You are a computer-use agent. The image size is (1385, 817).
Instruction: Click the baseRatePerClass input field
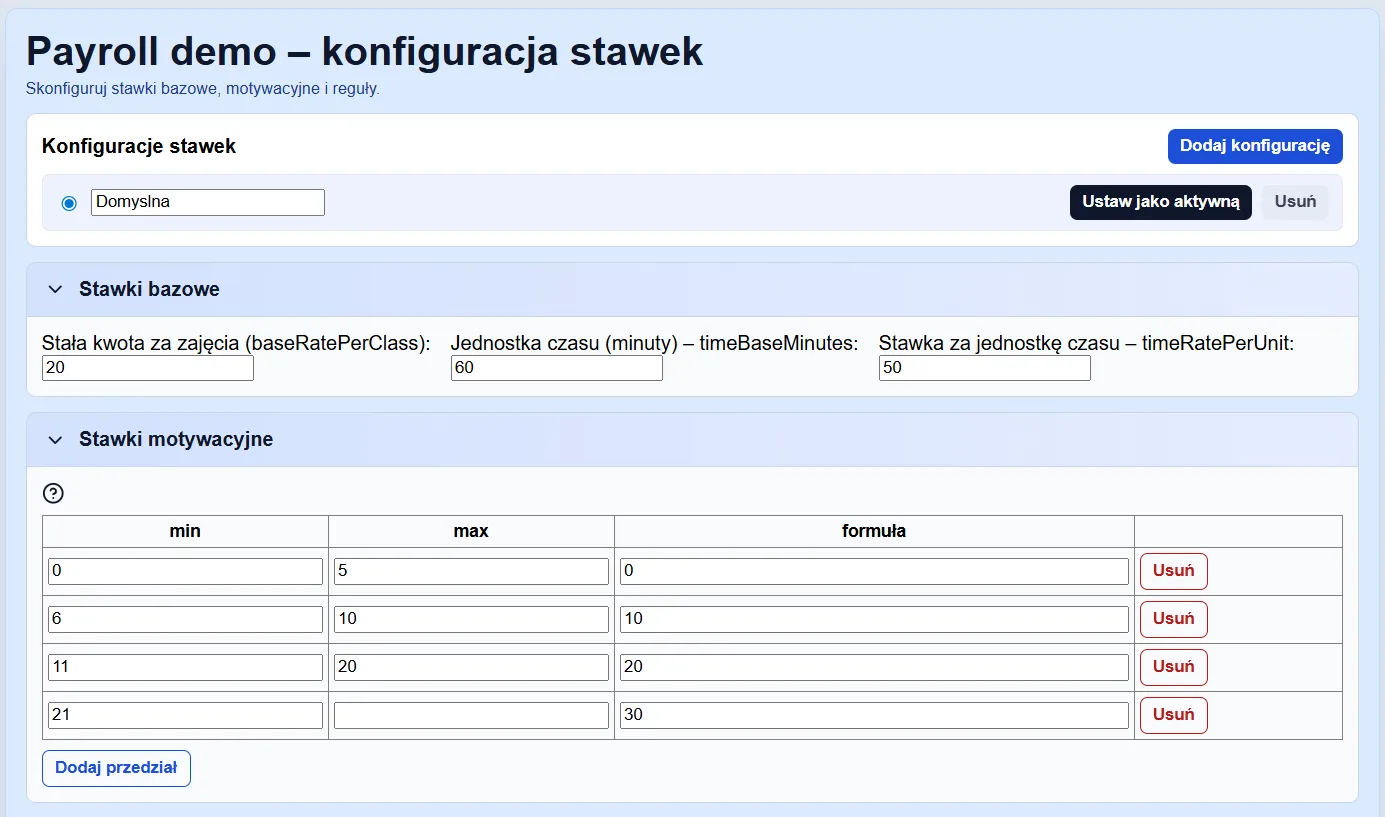click(x=147, y=368)
